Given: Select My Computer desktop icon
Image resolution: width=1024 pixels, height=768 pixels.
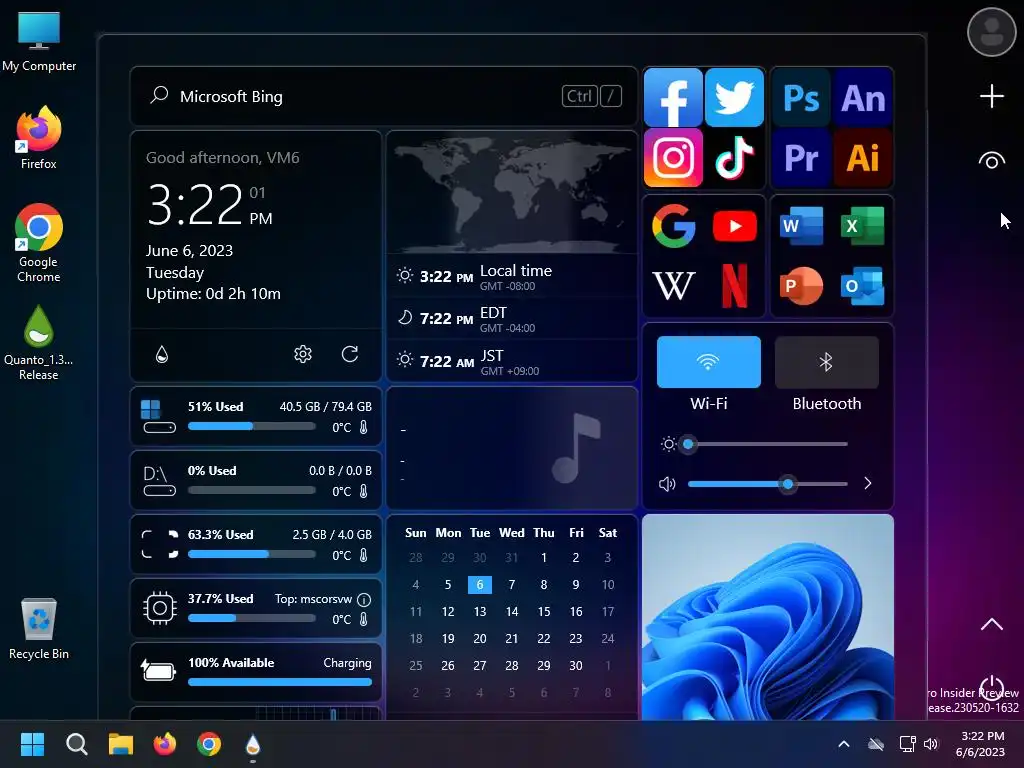Looking at the screenshot, I should [x=39, y=41].
